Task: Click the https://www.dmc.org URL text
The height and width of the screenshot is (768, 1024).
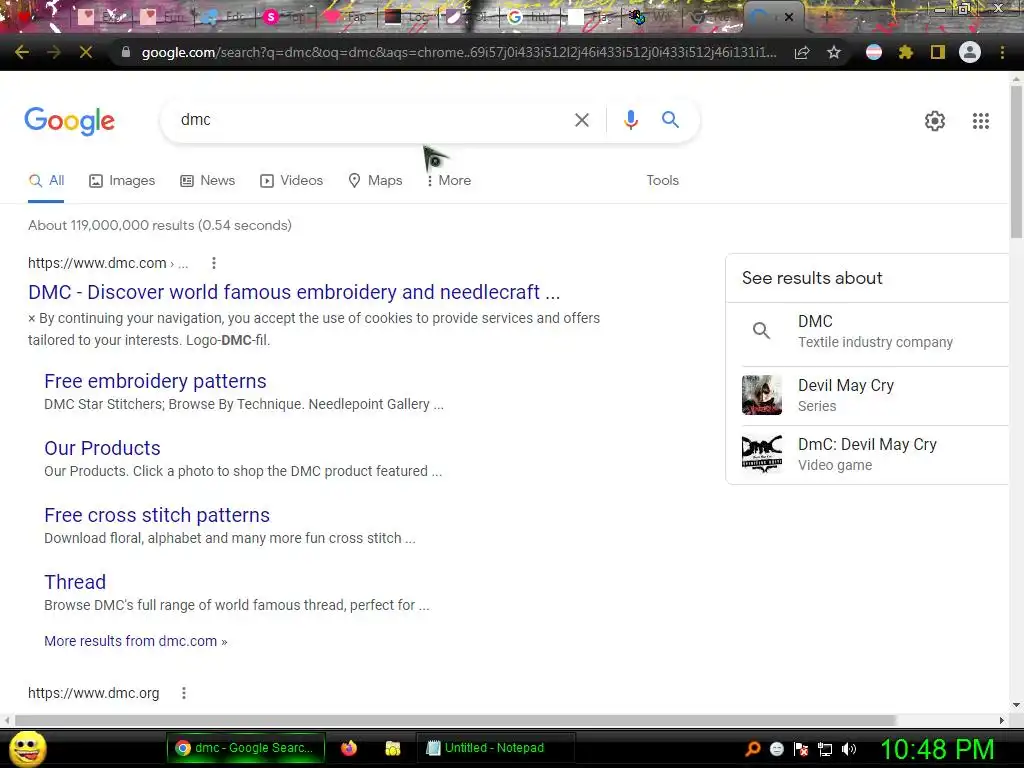Action: coord(93,693)
